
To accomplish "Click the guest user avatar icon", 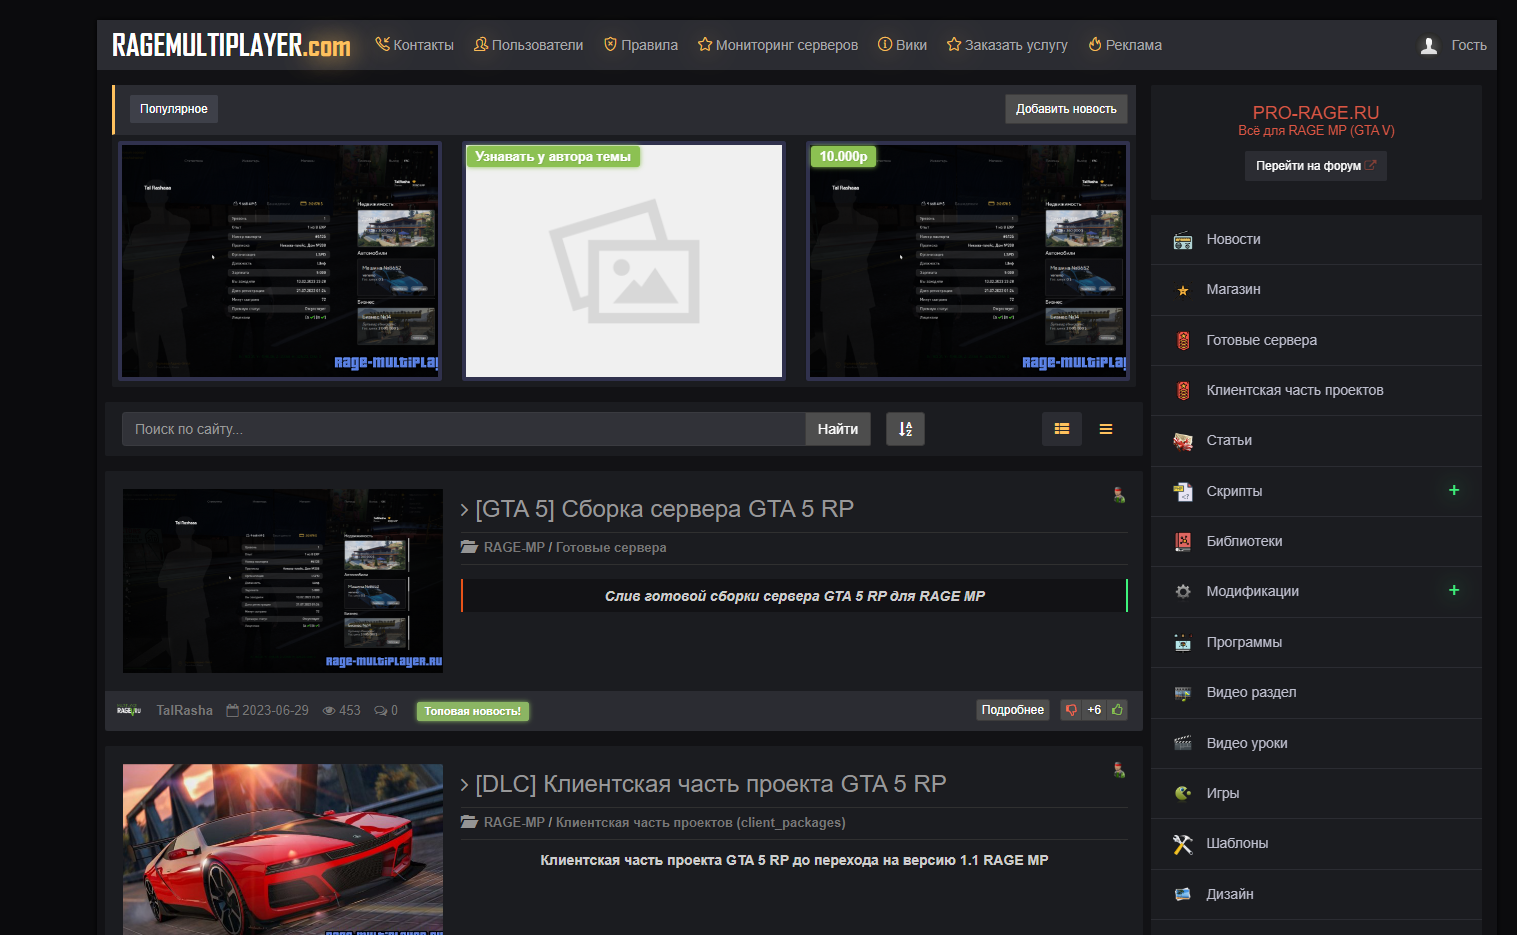I will [1429, 45].
